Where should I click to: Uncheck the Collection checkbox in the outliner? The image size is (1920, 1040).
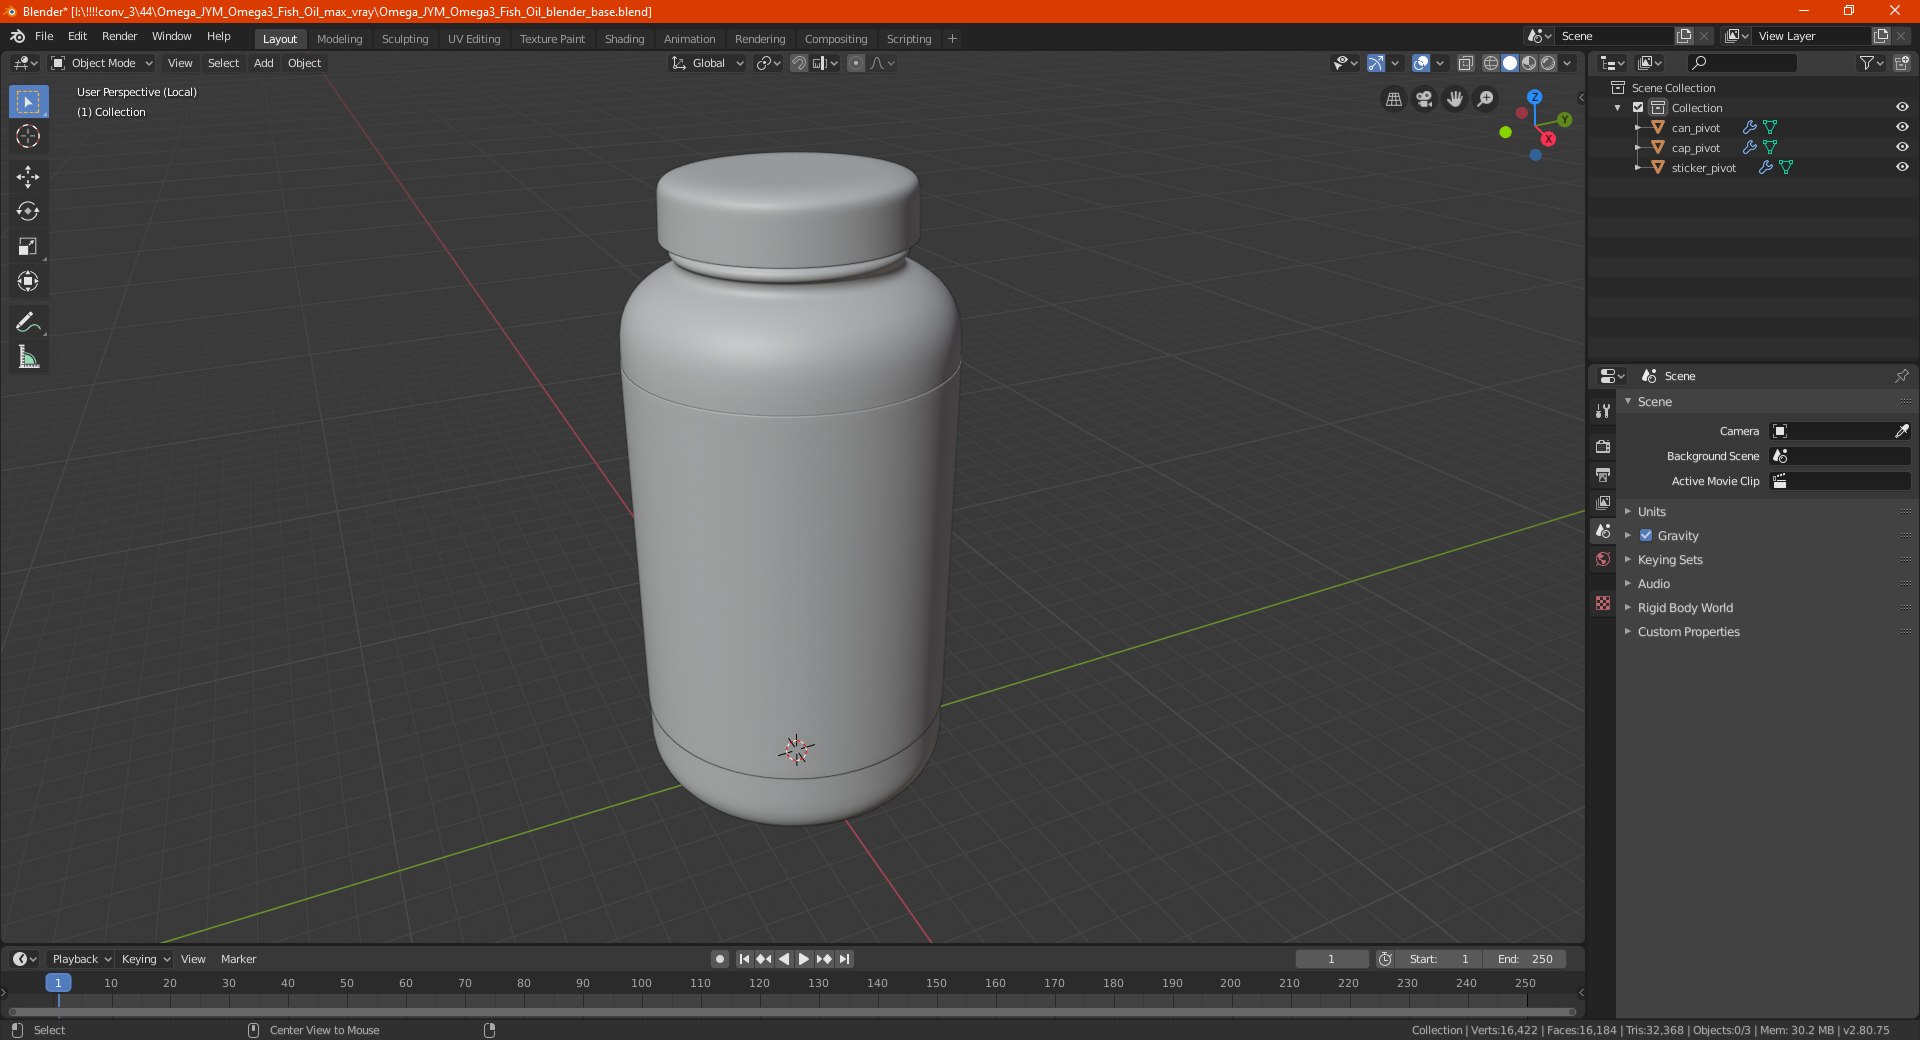point(1638,107)
